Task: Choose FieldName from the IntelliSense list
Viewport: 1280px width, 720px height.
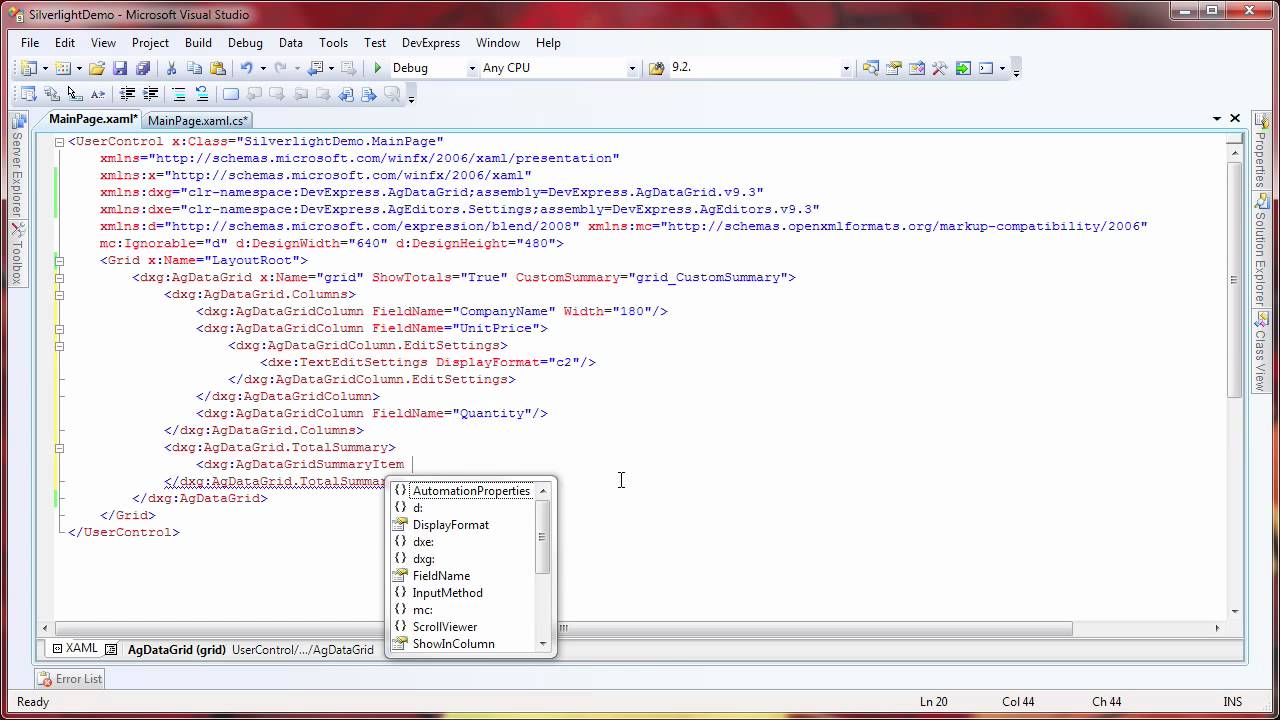Action: click(x=441, y=576)
